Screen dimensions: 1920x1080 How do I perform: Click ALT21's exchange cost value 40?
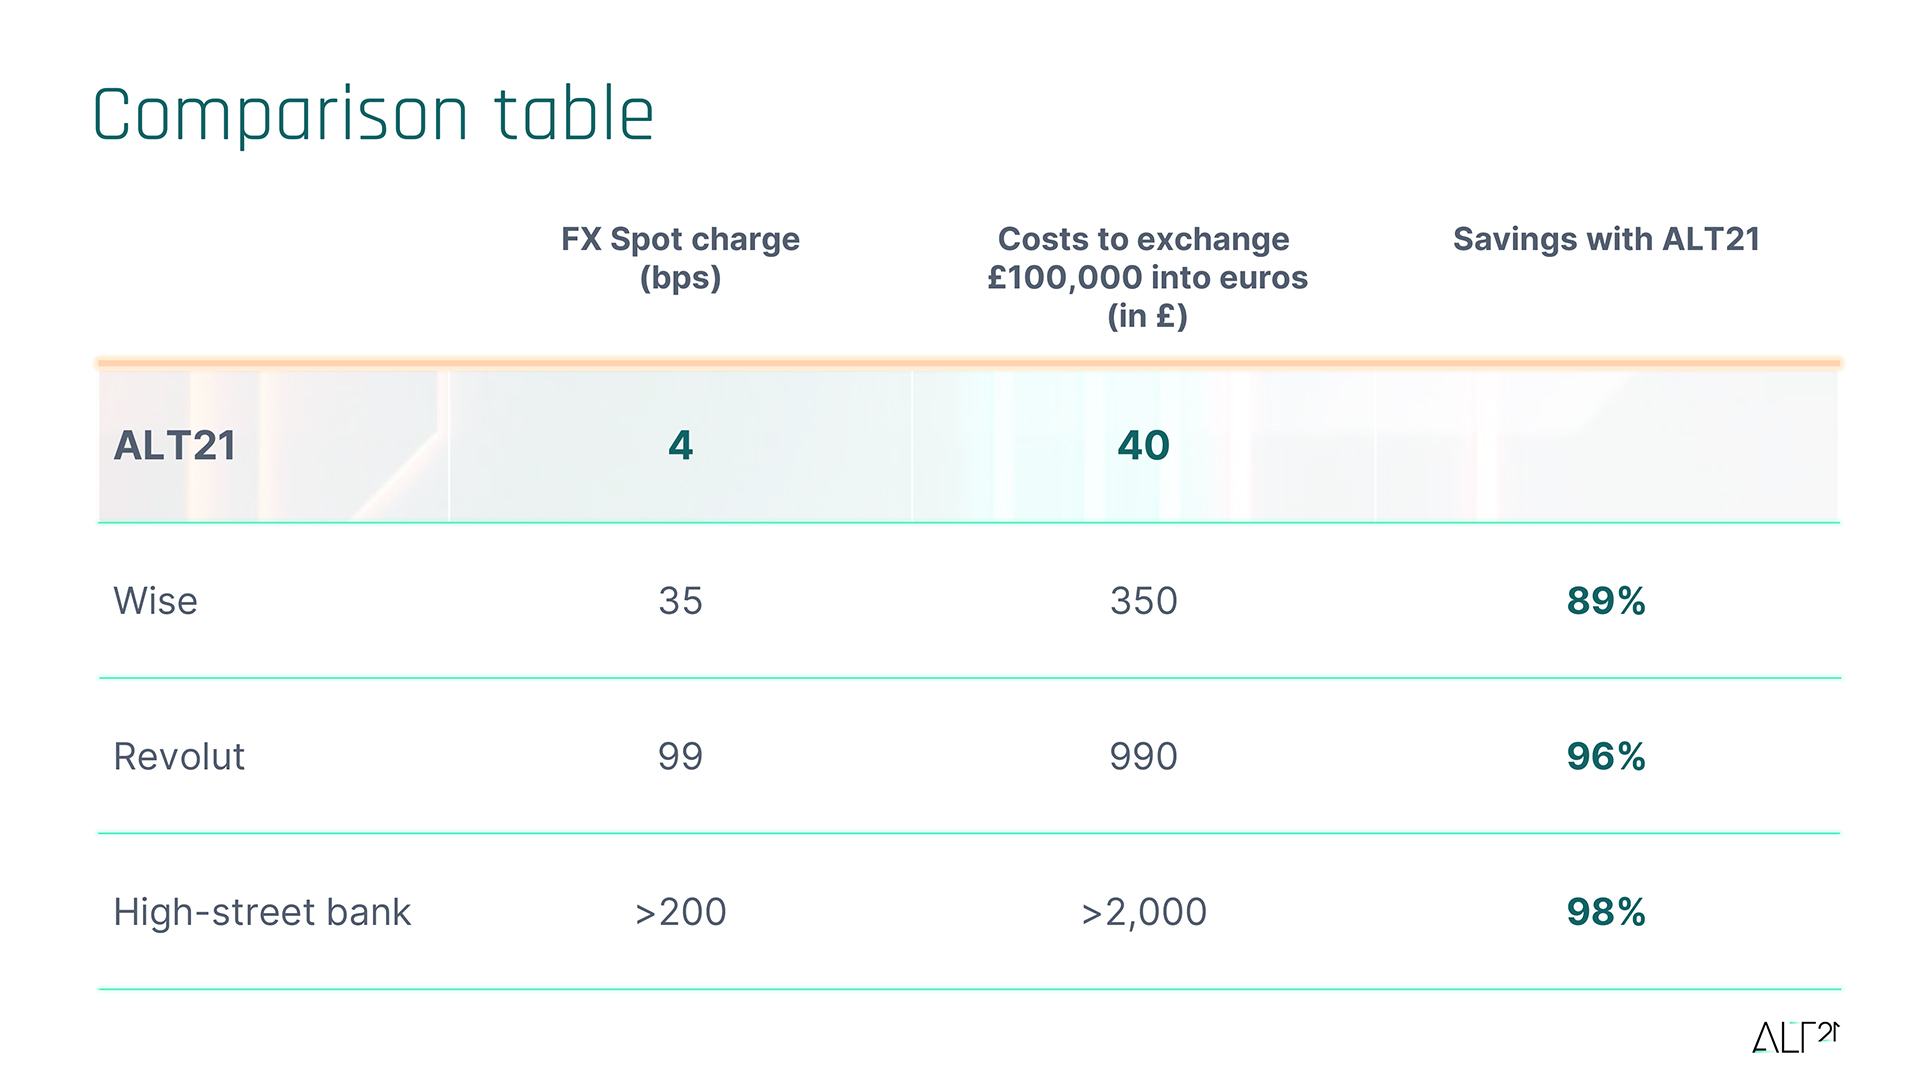tap(1143, 445)
